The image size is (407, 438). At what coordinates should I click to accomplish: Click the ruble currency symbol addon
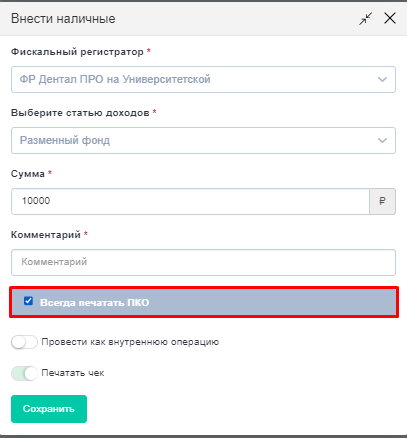[382, 201]
